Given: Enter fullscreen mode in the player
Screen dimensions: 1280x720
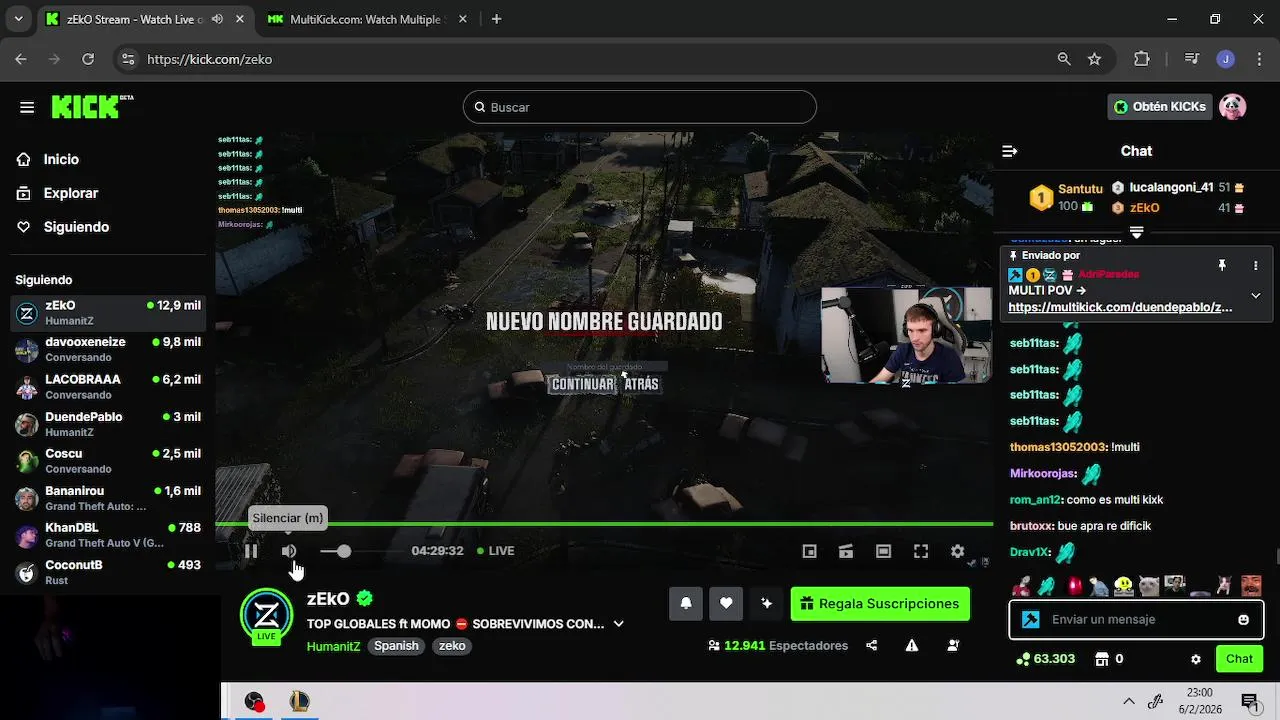Looking at the screenshot, I should click(x=921, y=551).
